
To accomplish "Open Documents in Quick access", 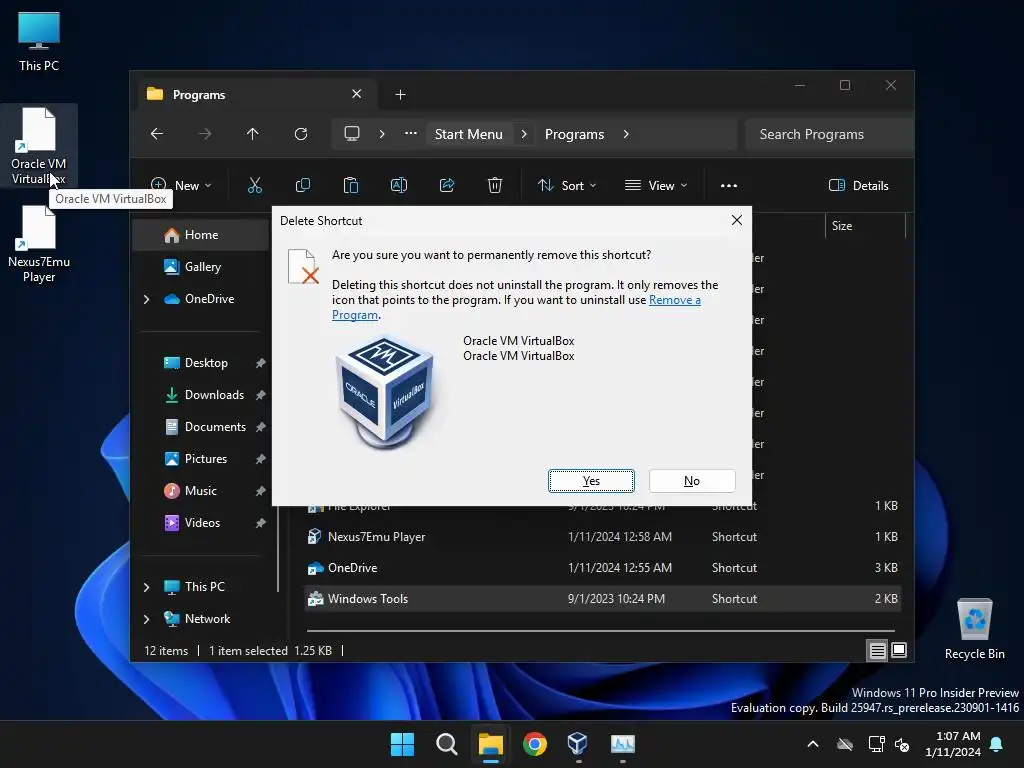I will 205,426.
